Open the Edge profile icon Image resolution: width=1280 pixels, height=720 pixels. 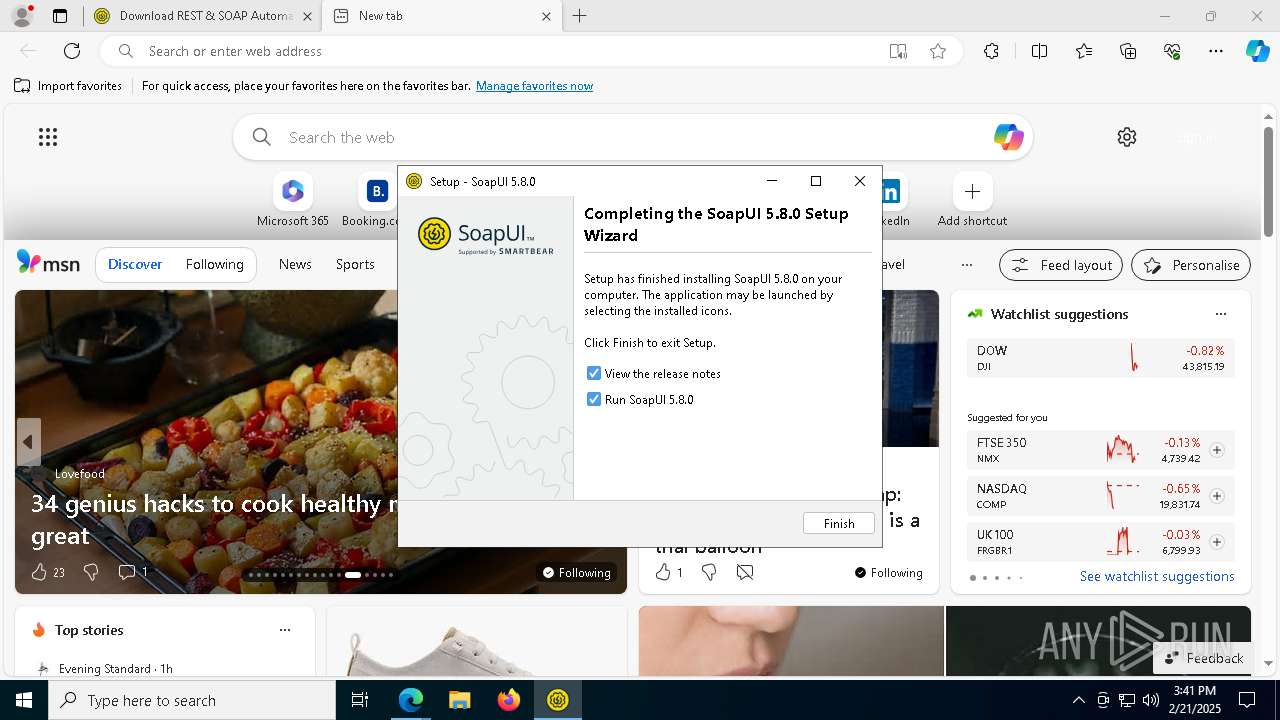(22, 16)
